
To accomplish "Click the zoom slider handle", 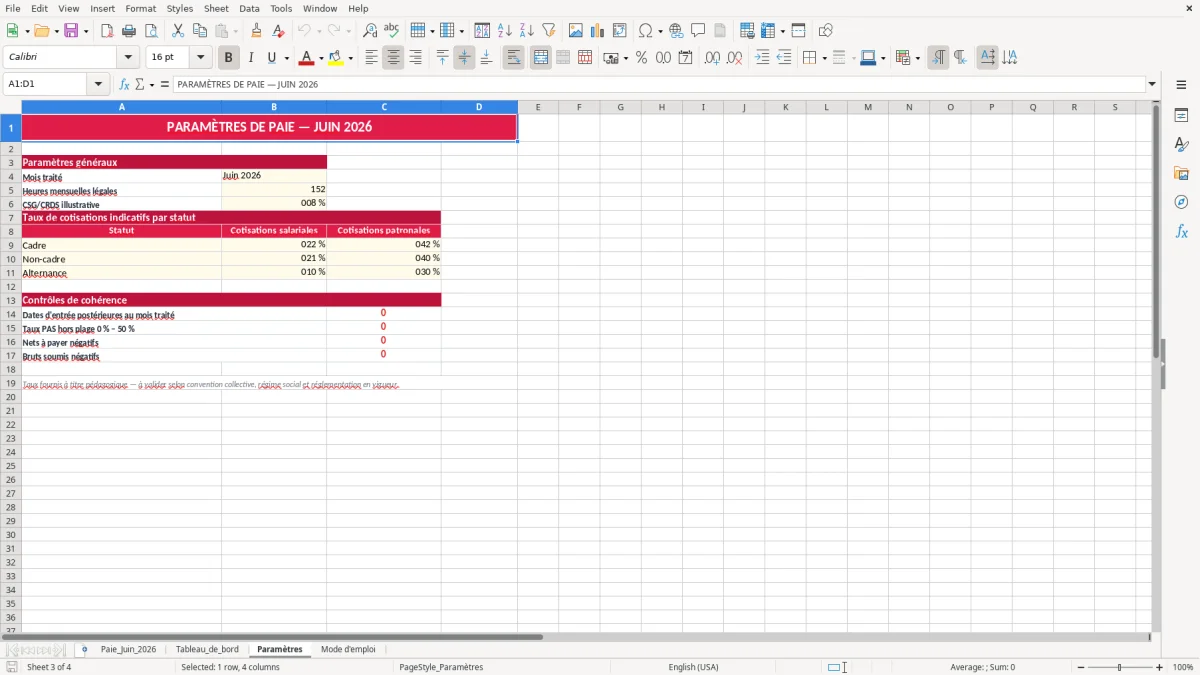I will pyautogui.click(x=1120, y=667).
